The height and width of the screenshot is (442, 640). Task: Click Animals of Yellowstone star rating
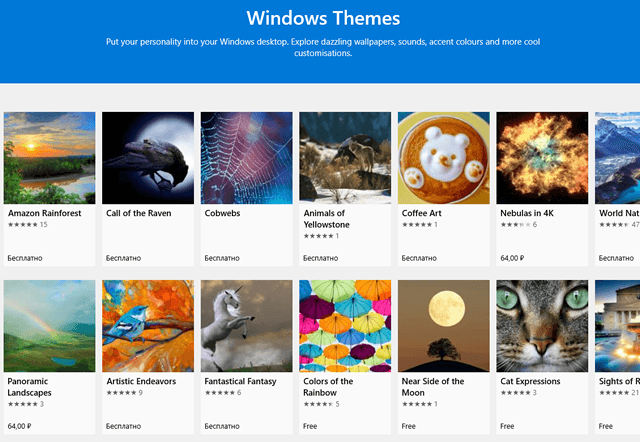point(318,236)
